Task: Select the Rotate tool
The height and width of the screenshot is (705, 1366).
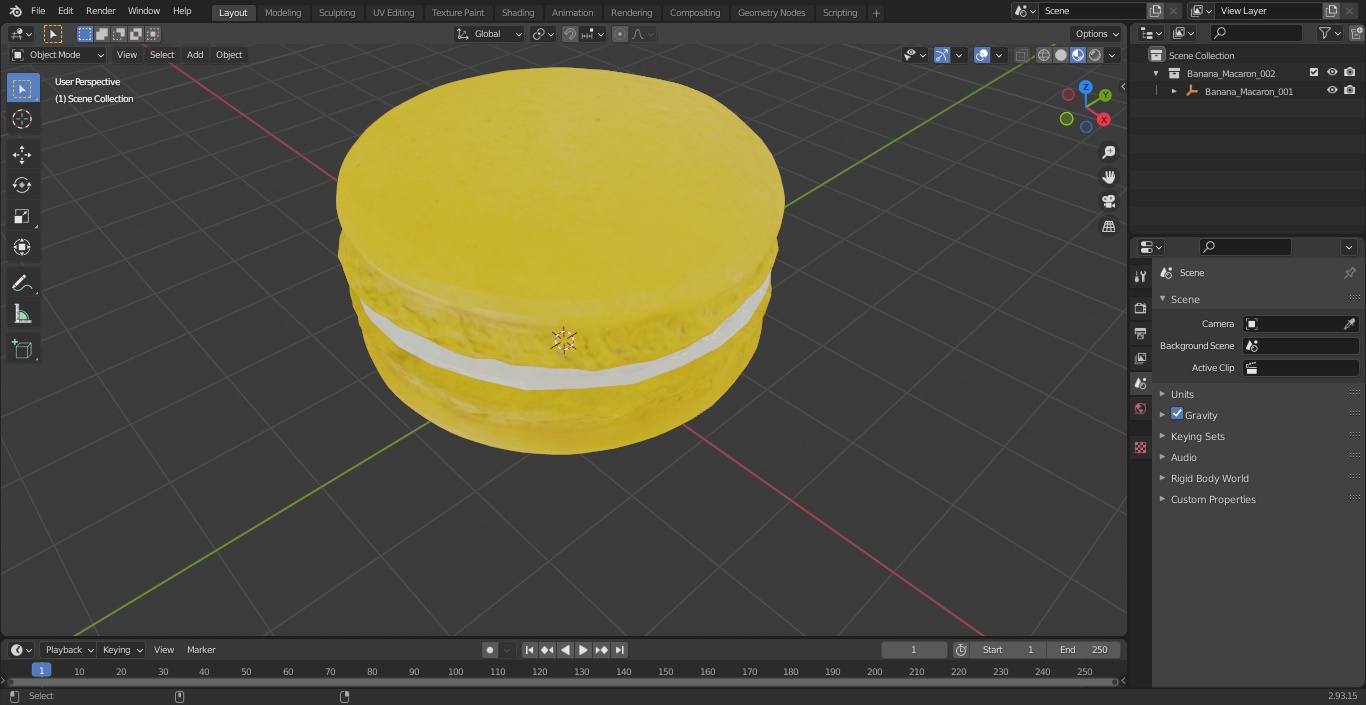Action: [x=22, y=185]
